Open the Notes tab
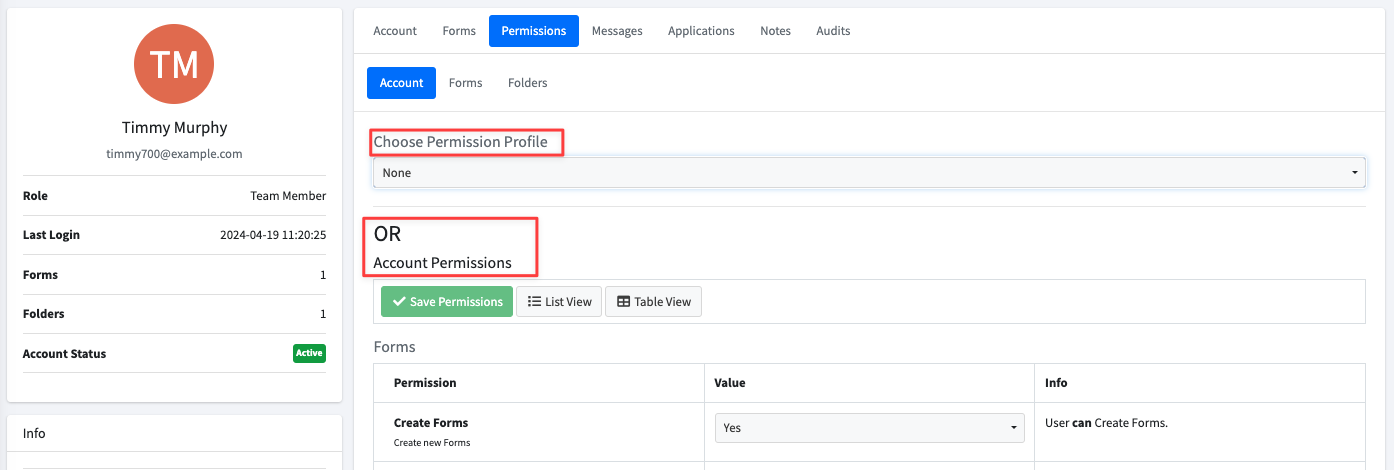The width and height of the screenshot is (1394, 470). [x=775, y=31]
